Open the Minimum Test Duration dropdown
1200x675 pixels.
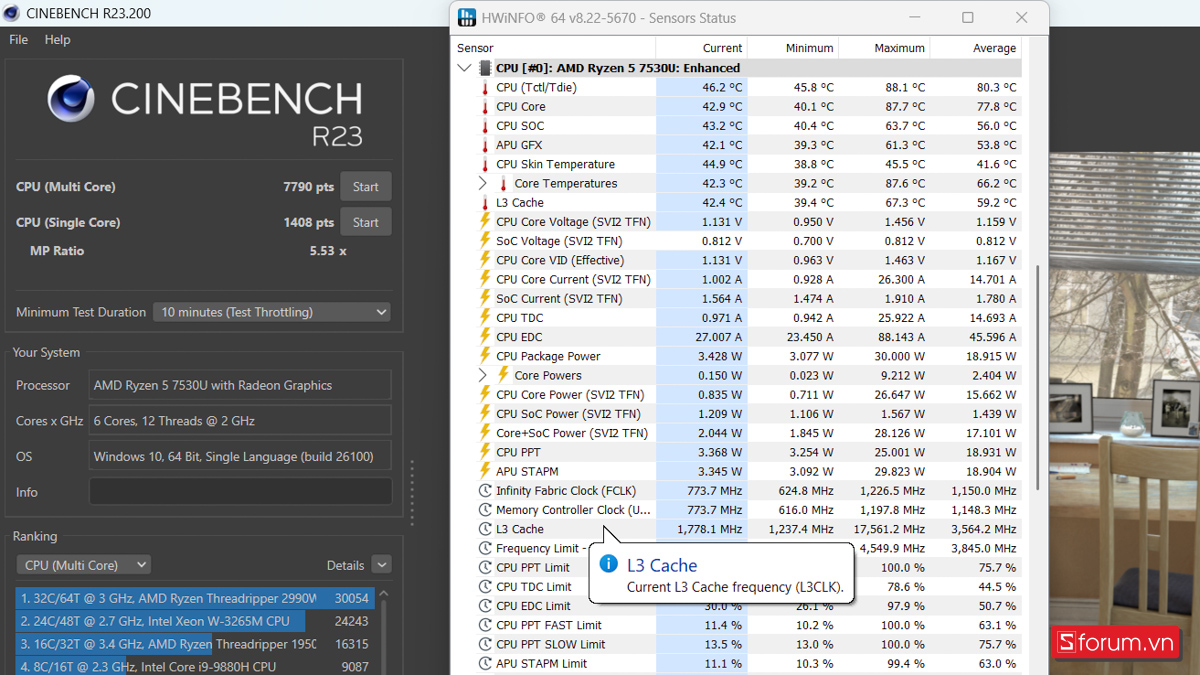[x=272, y=312]
